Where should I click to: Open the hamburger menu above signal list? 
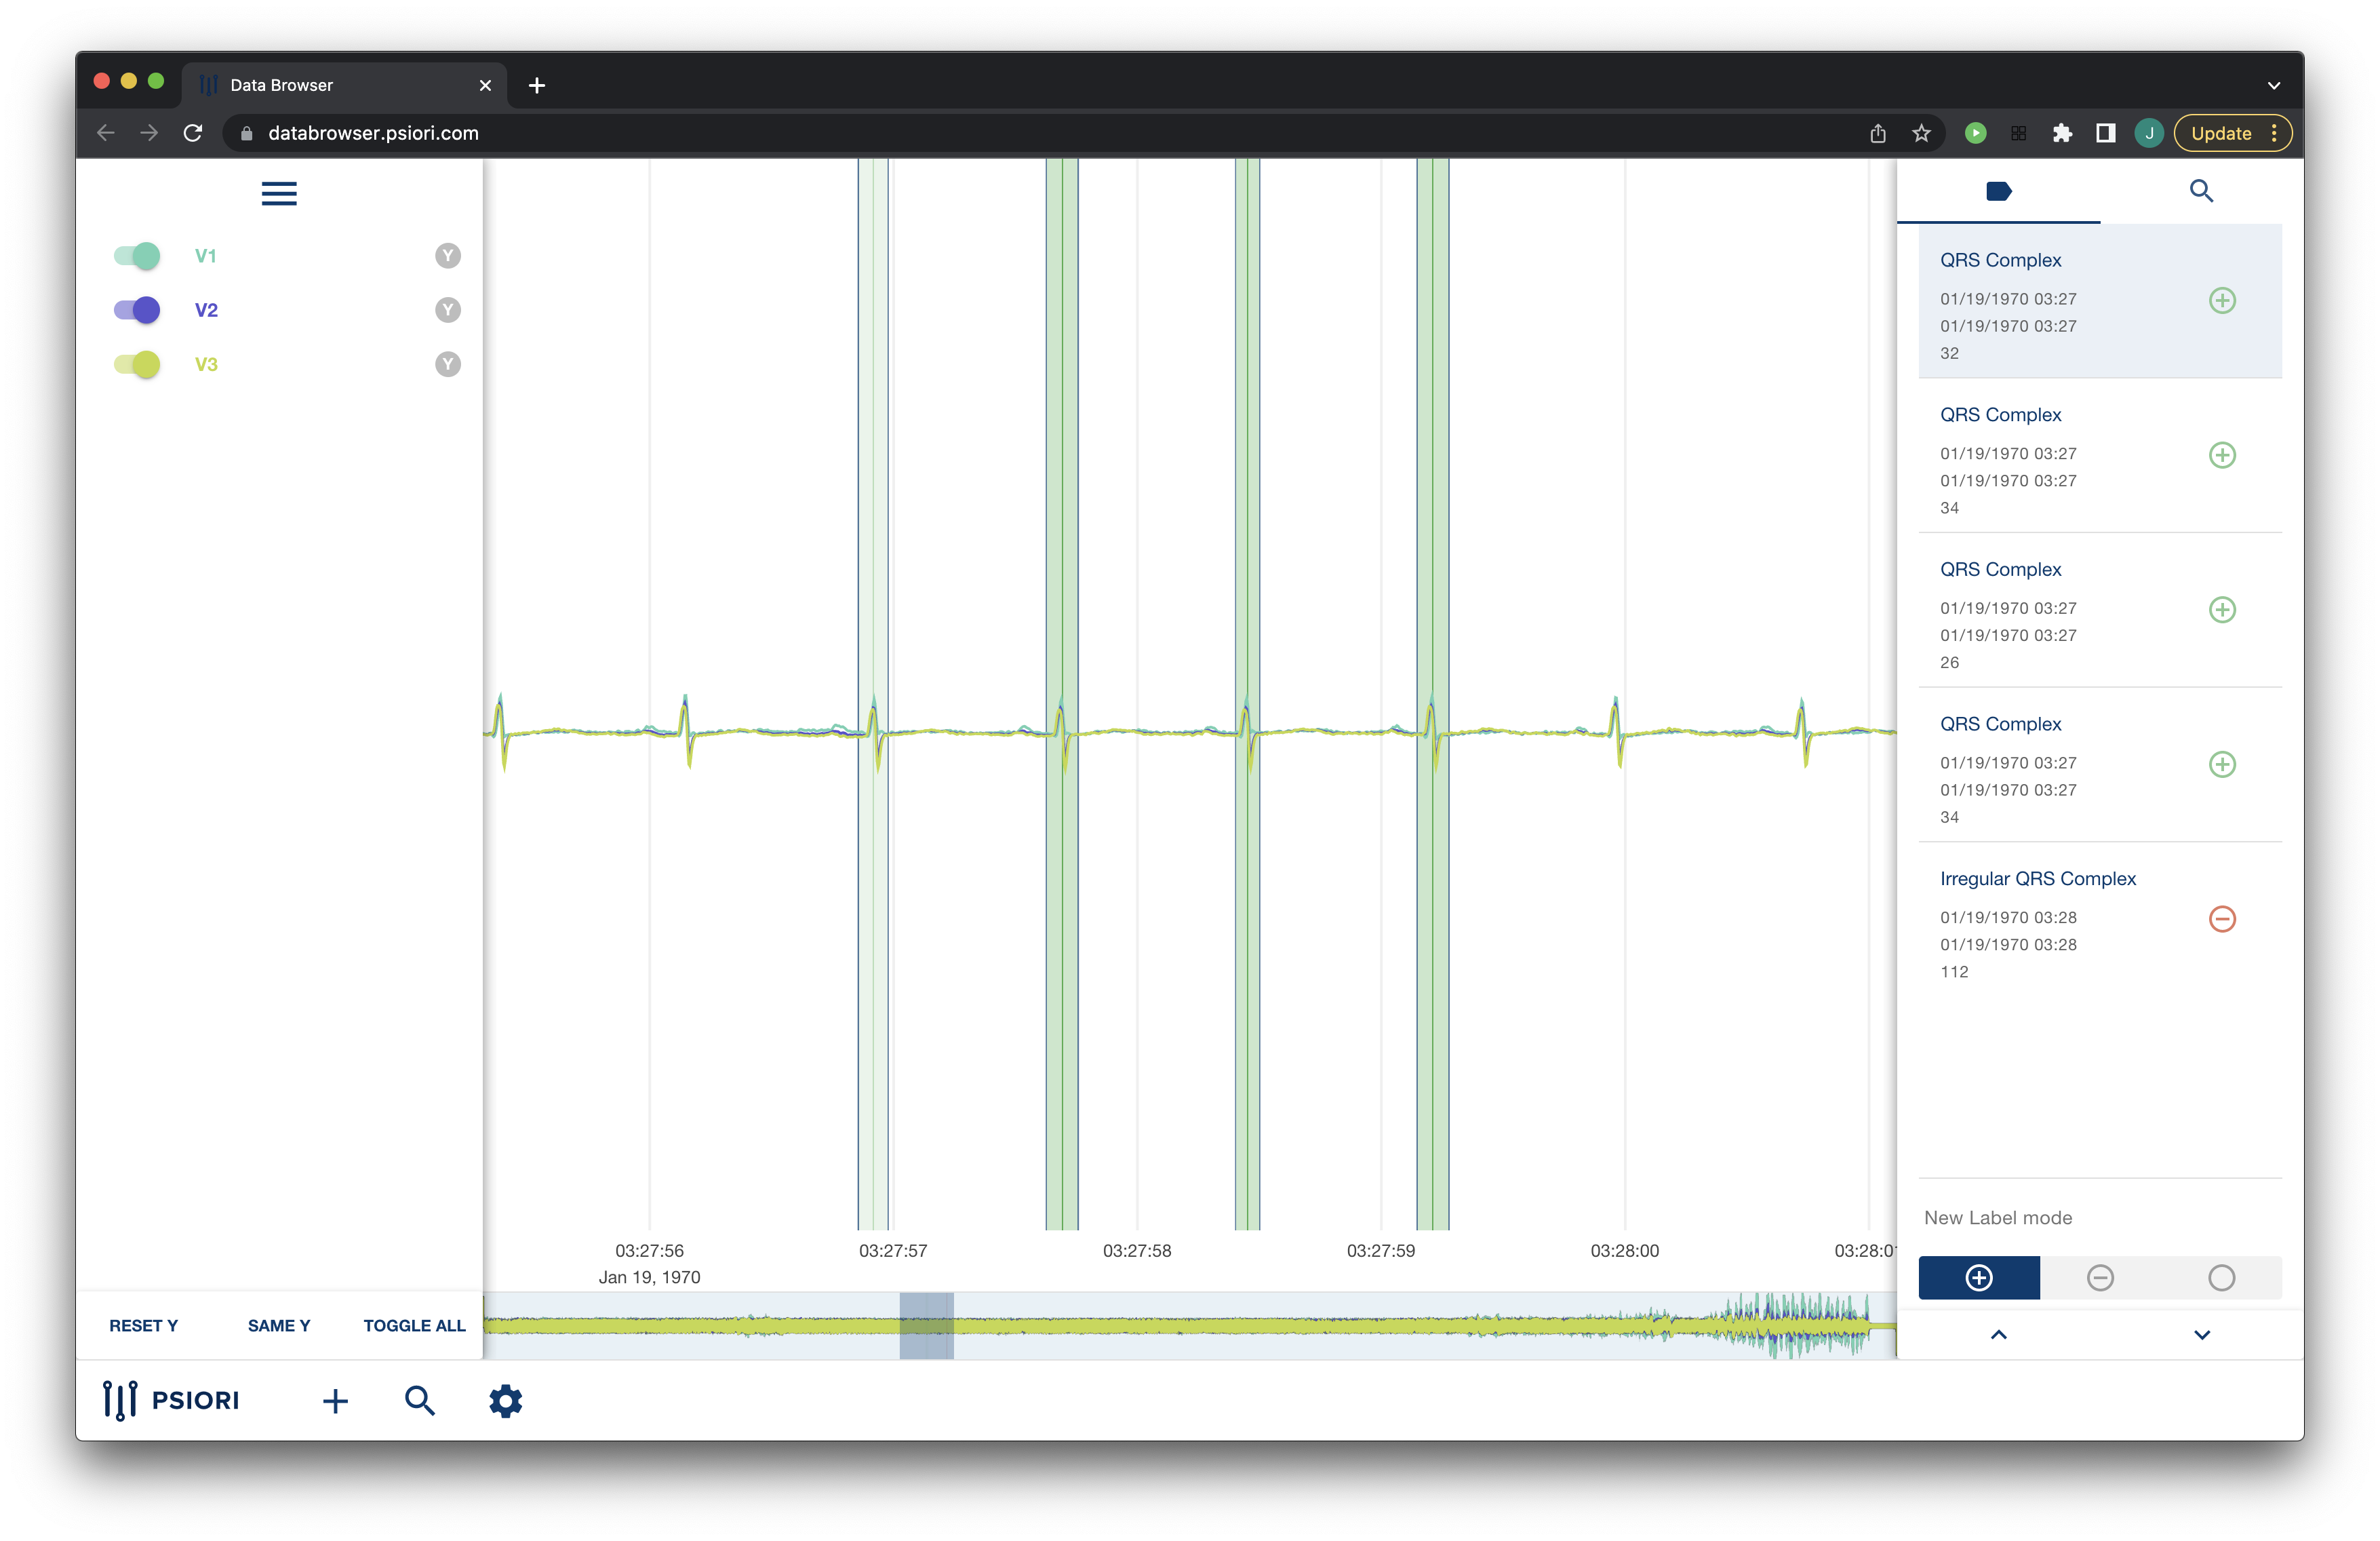(279, 193)
